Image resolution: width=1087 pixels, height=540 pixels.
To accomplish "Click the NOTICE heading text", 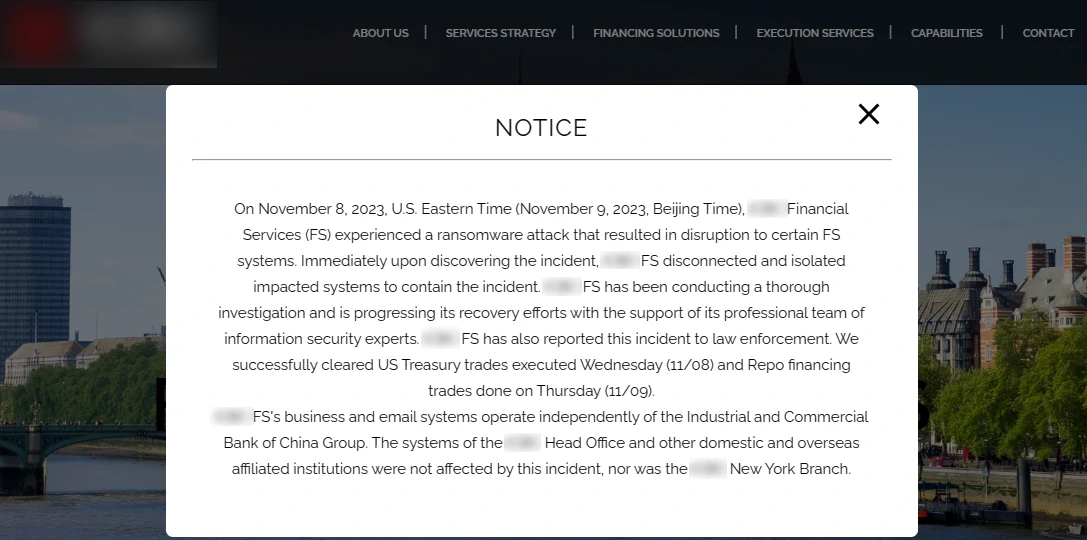I will 541,128.
